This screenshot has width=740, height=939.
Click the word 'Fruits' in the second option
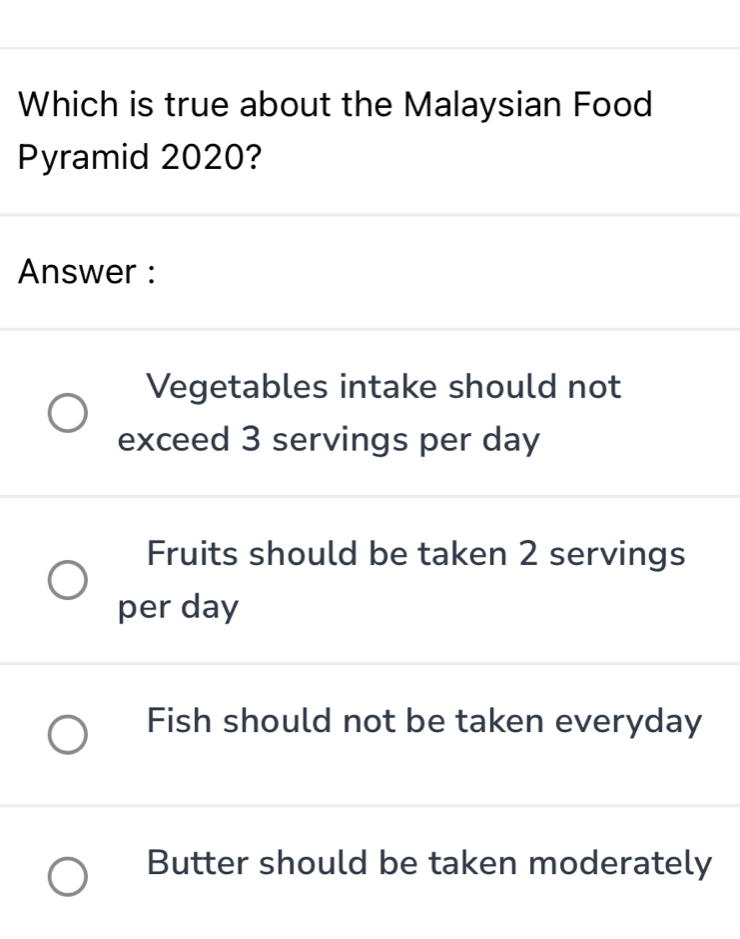194,553
